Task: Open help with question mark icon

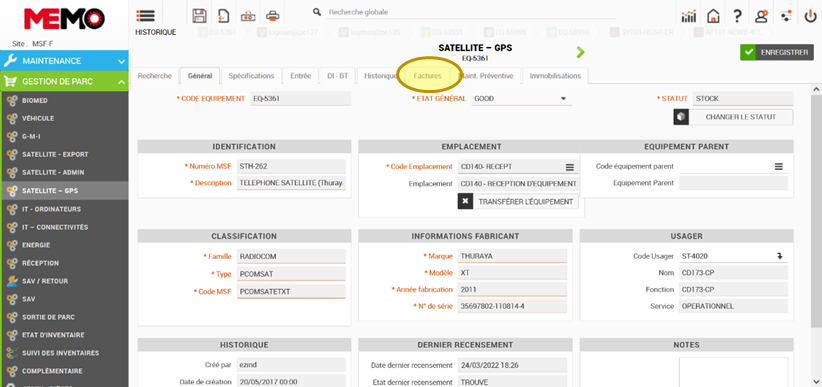Action: point(737,16)
